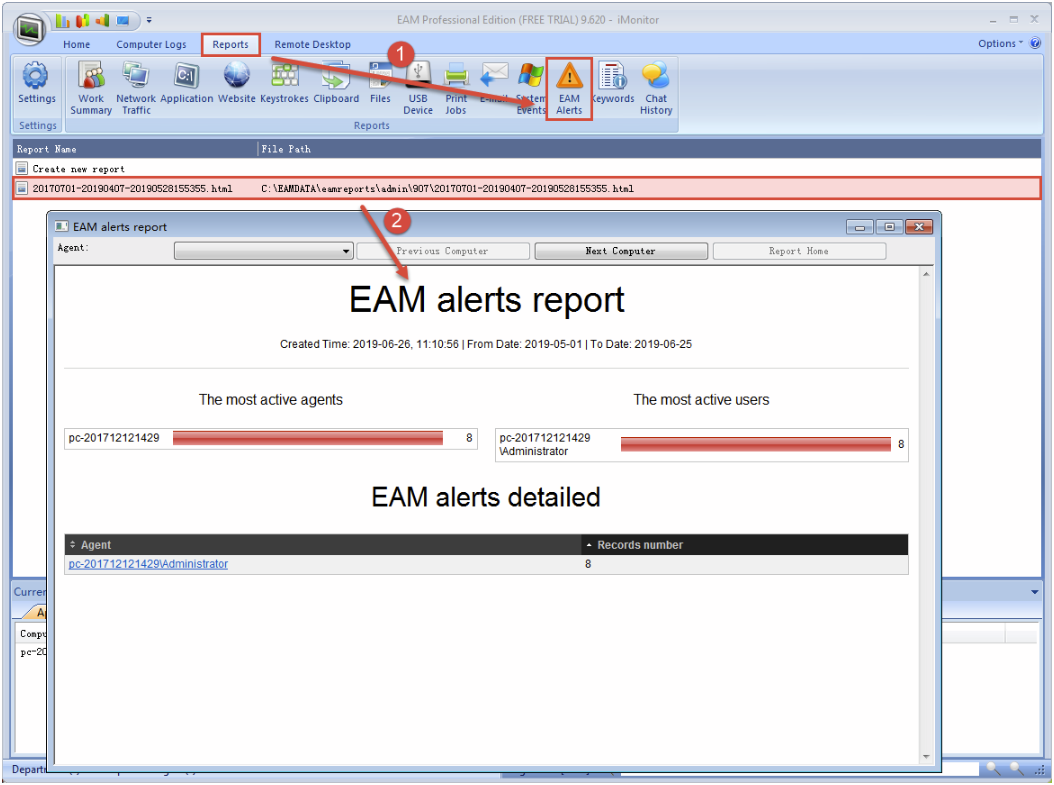Click the icon beside the 20170701 html report
The width and height of the screenshot is (1054, 785).
(x=22, y=188)
